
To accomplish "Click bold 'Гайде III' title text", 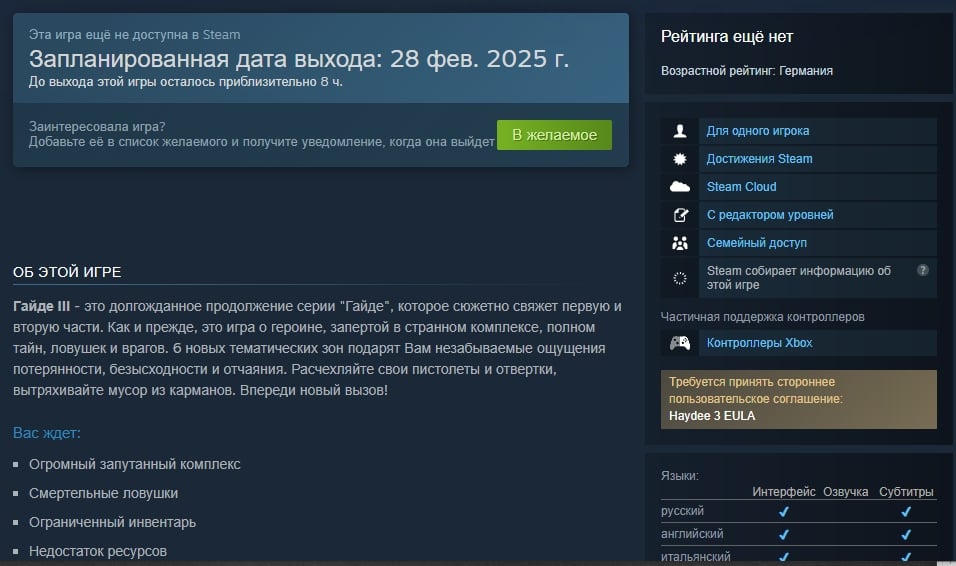I will pyautogui.click(x=41, y=306).
